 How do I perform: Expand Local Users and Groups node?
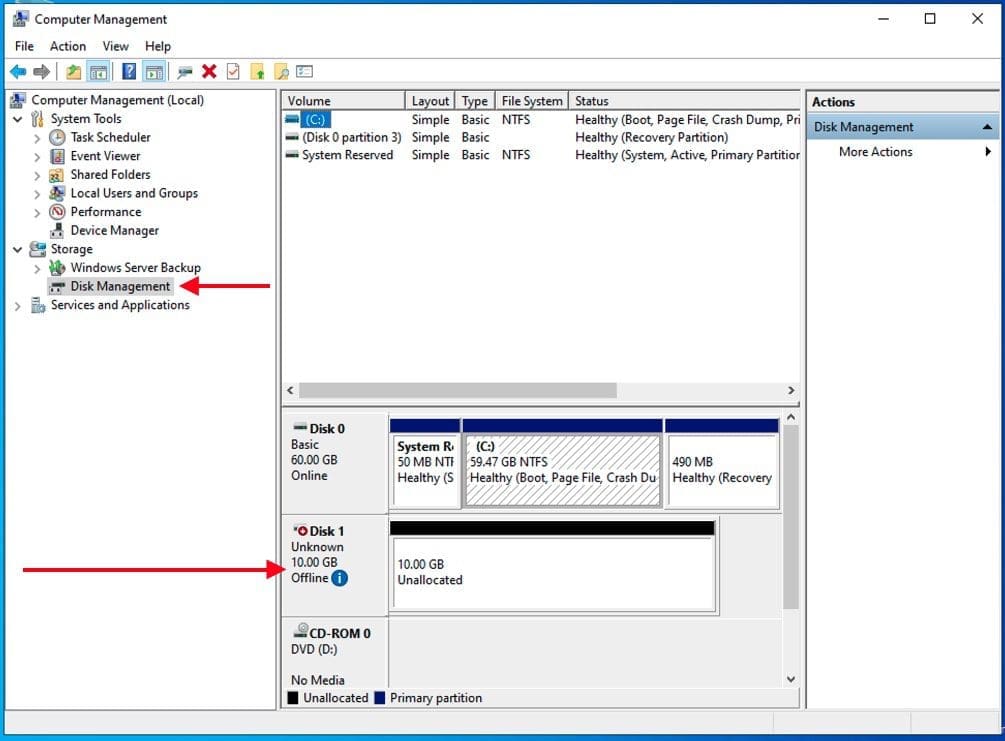37,194
